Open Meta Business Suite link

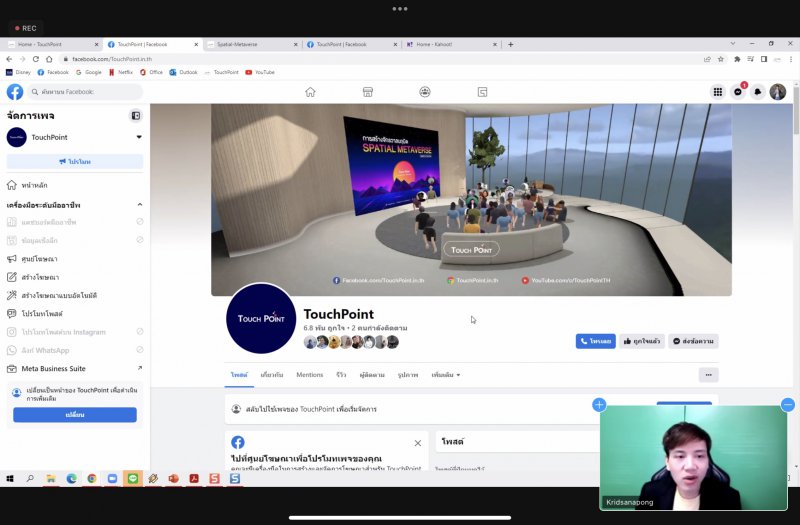coord(75,368)
